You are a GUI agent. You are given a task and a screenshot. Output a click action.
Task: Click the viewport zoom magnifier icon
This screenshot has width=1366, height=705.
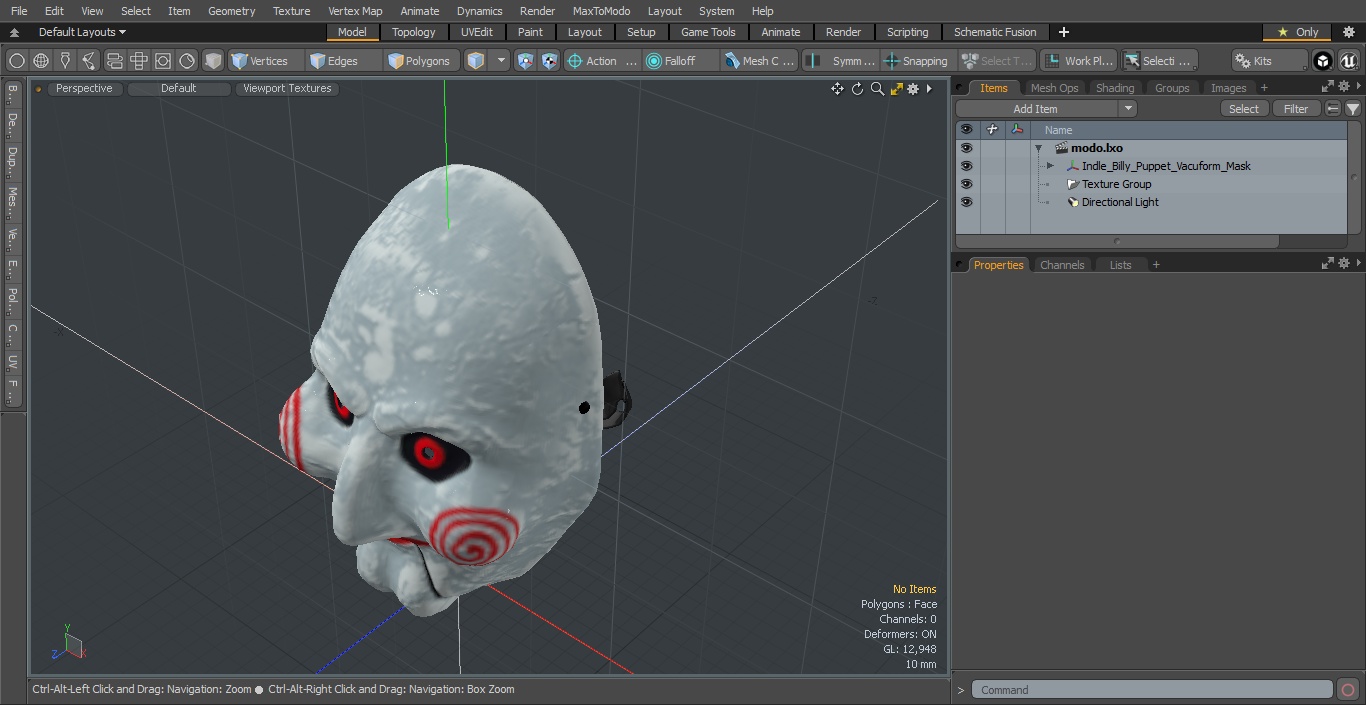pos(877,89)
